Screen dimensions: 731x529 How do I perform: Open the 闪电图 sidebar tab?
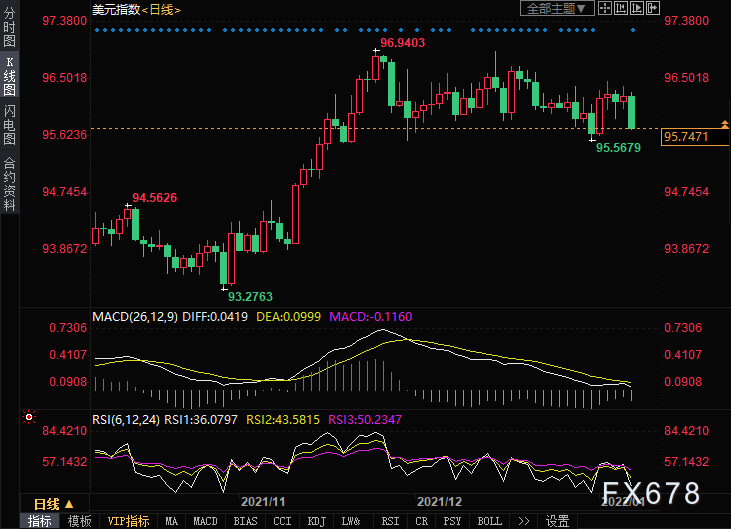(9, 125)
